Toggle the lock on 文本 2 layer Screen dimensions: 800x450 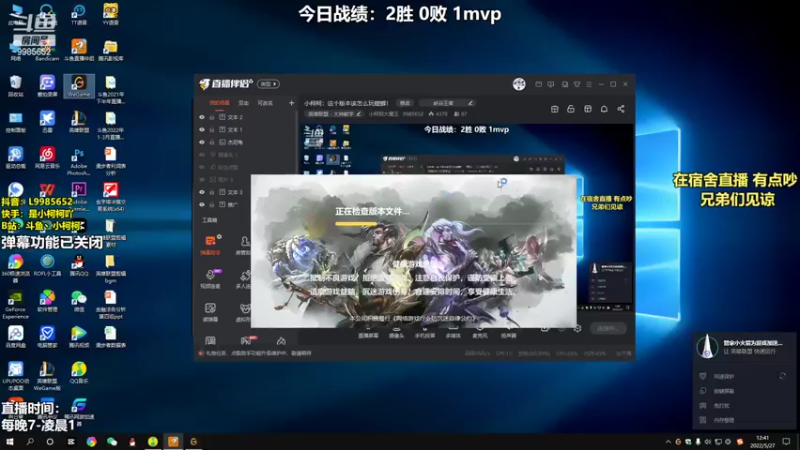click(212, 117)
